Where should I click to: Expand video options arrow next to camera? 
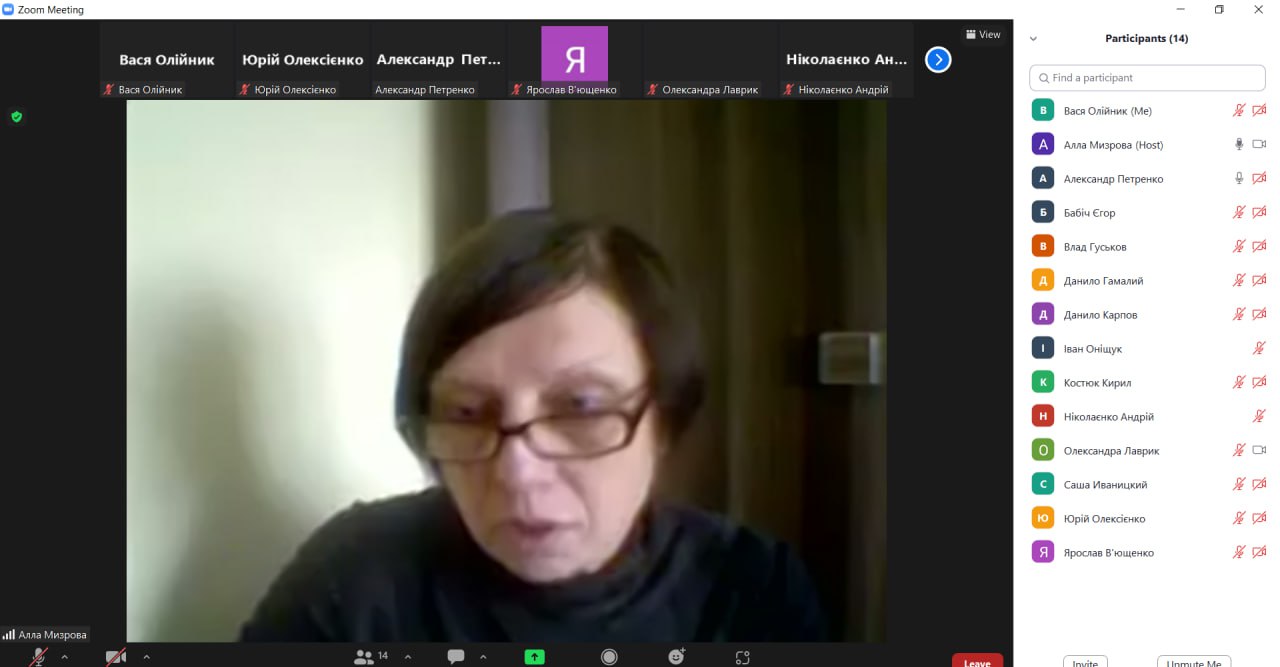tap(146, 657)
